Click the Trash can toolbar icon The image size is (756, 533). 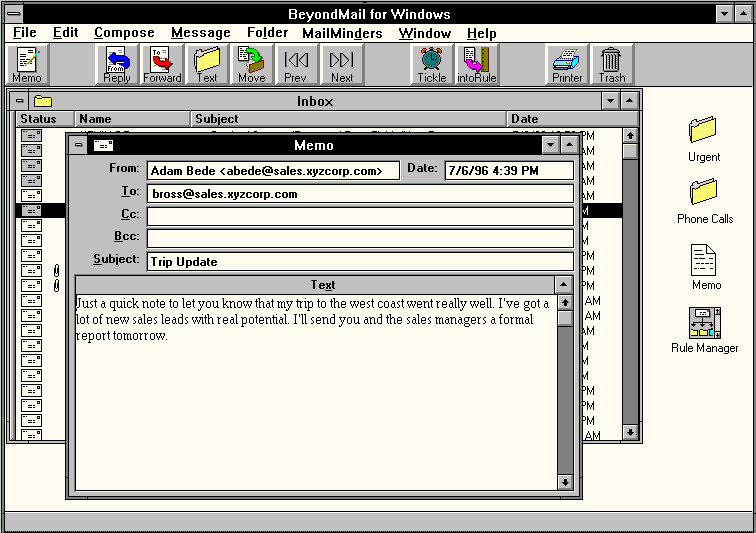(611, 65)
